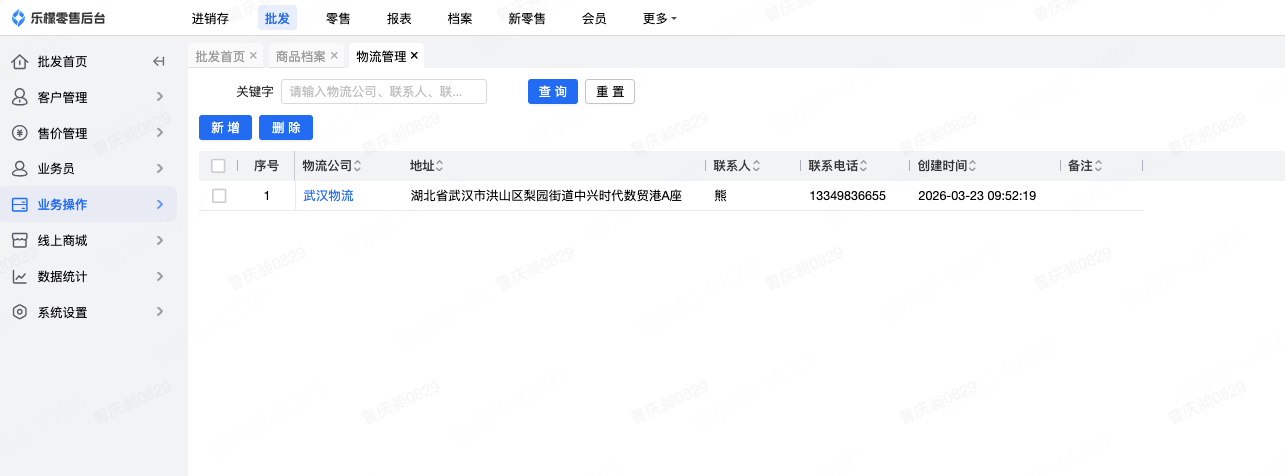Image resolution: width=1285 pixels, height=476 pixels.
Task: Expand 业务员 submenu chevron
Action: 160,169
